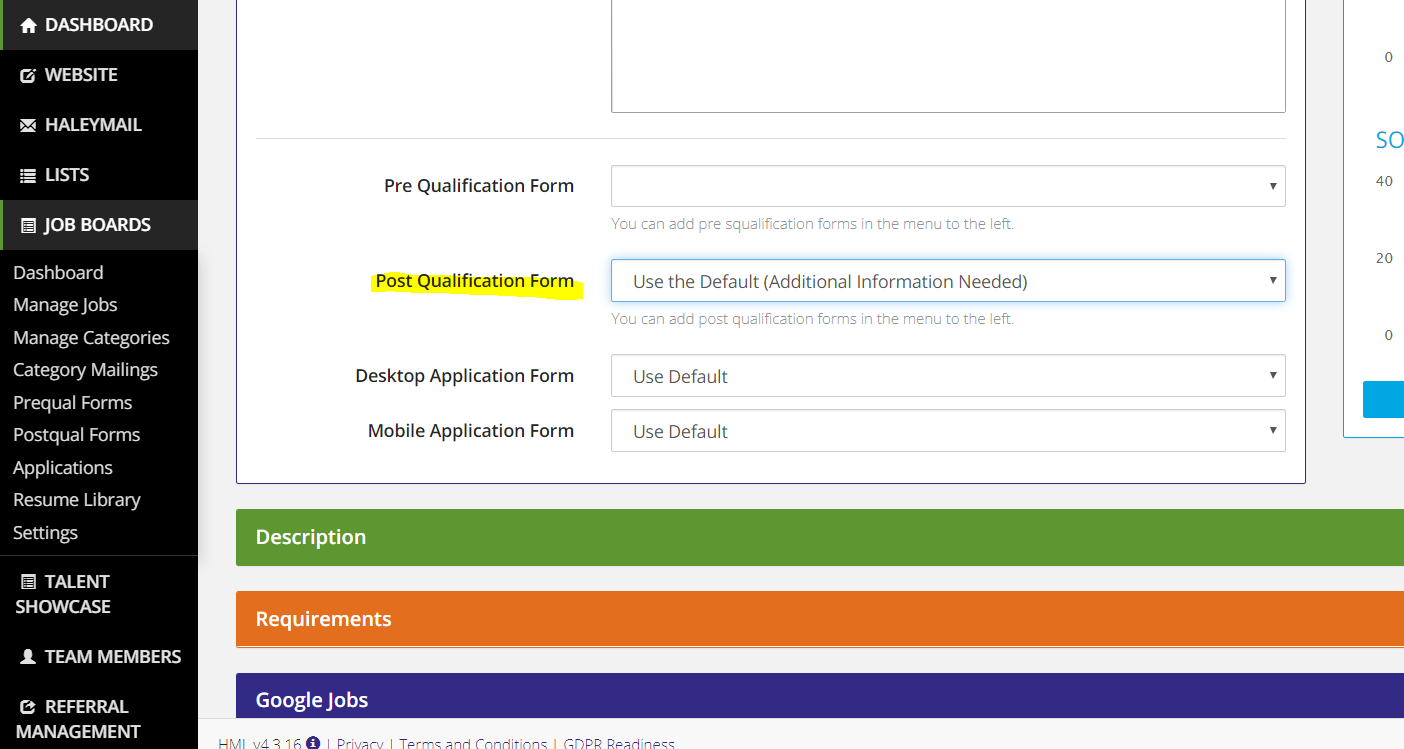
Task: Click the info icon next to HMI v4.3.16
Action: click(x=311, y=744)
